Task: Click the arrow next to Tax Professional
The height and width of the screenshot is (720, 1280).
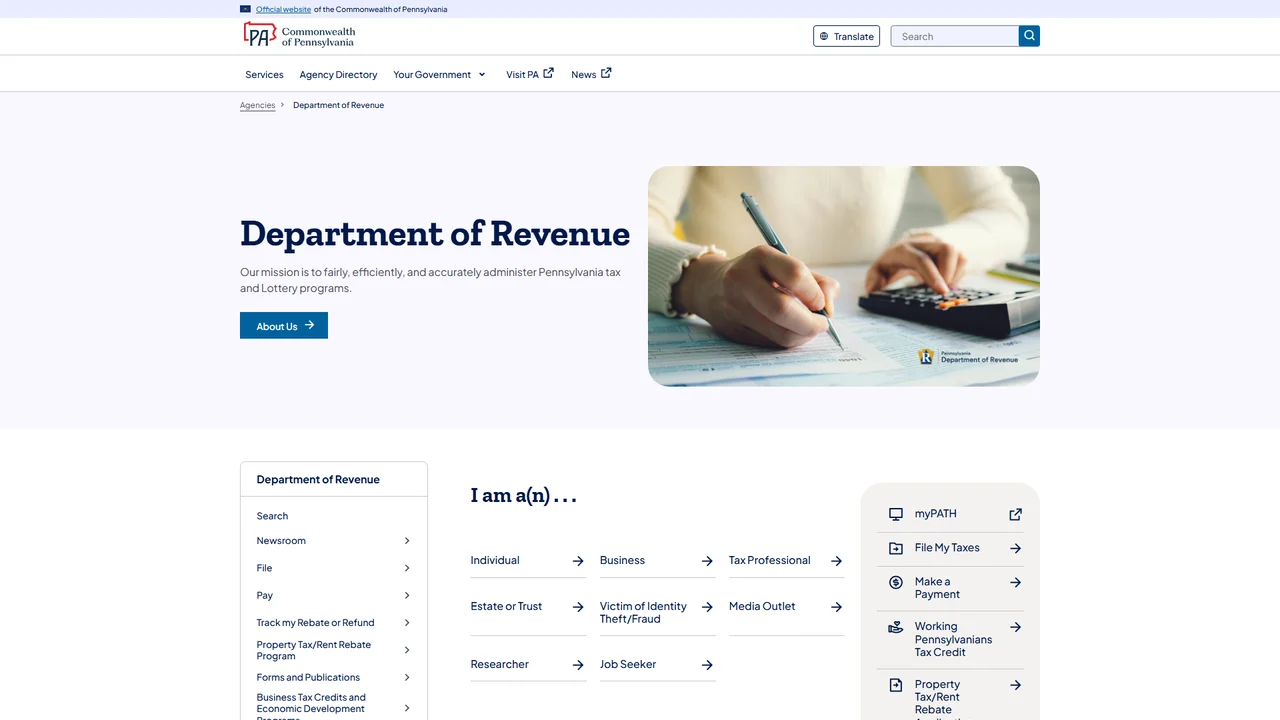Action: 836,561
